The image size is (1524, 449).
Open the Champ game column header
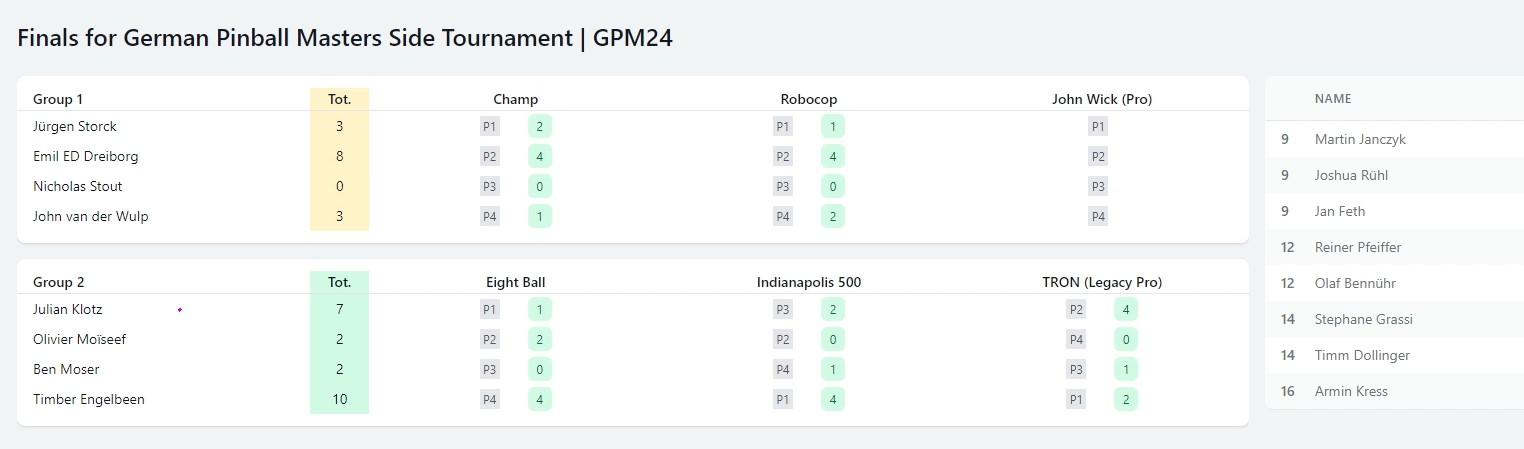tap(516, 99)
